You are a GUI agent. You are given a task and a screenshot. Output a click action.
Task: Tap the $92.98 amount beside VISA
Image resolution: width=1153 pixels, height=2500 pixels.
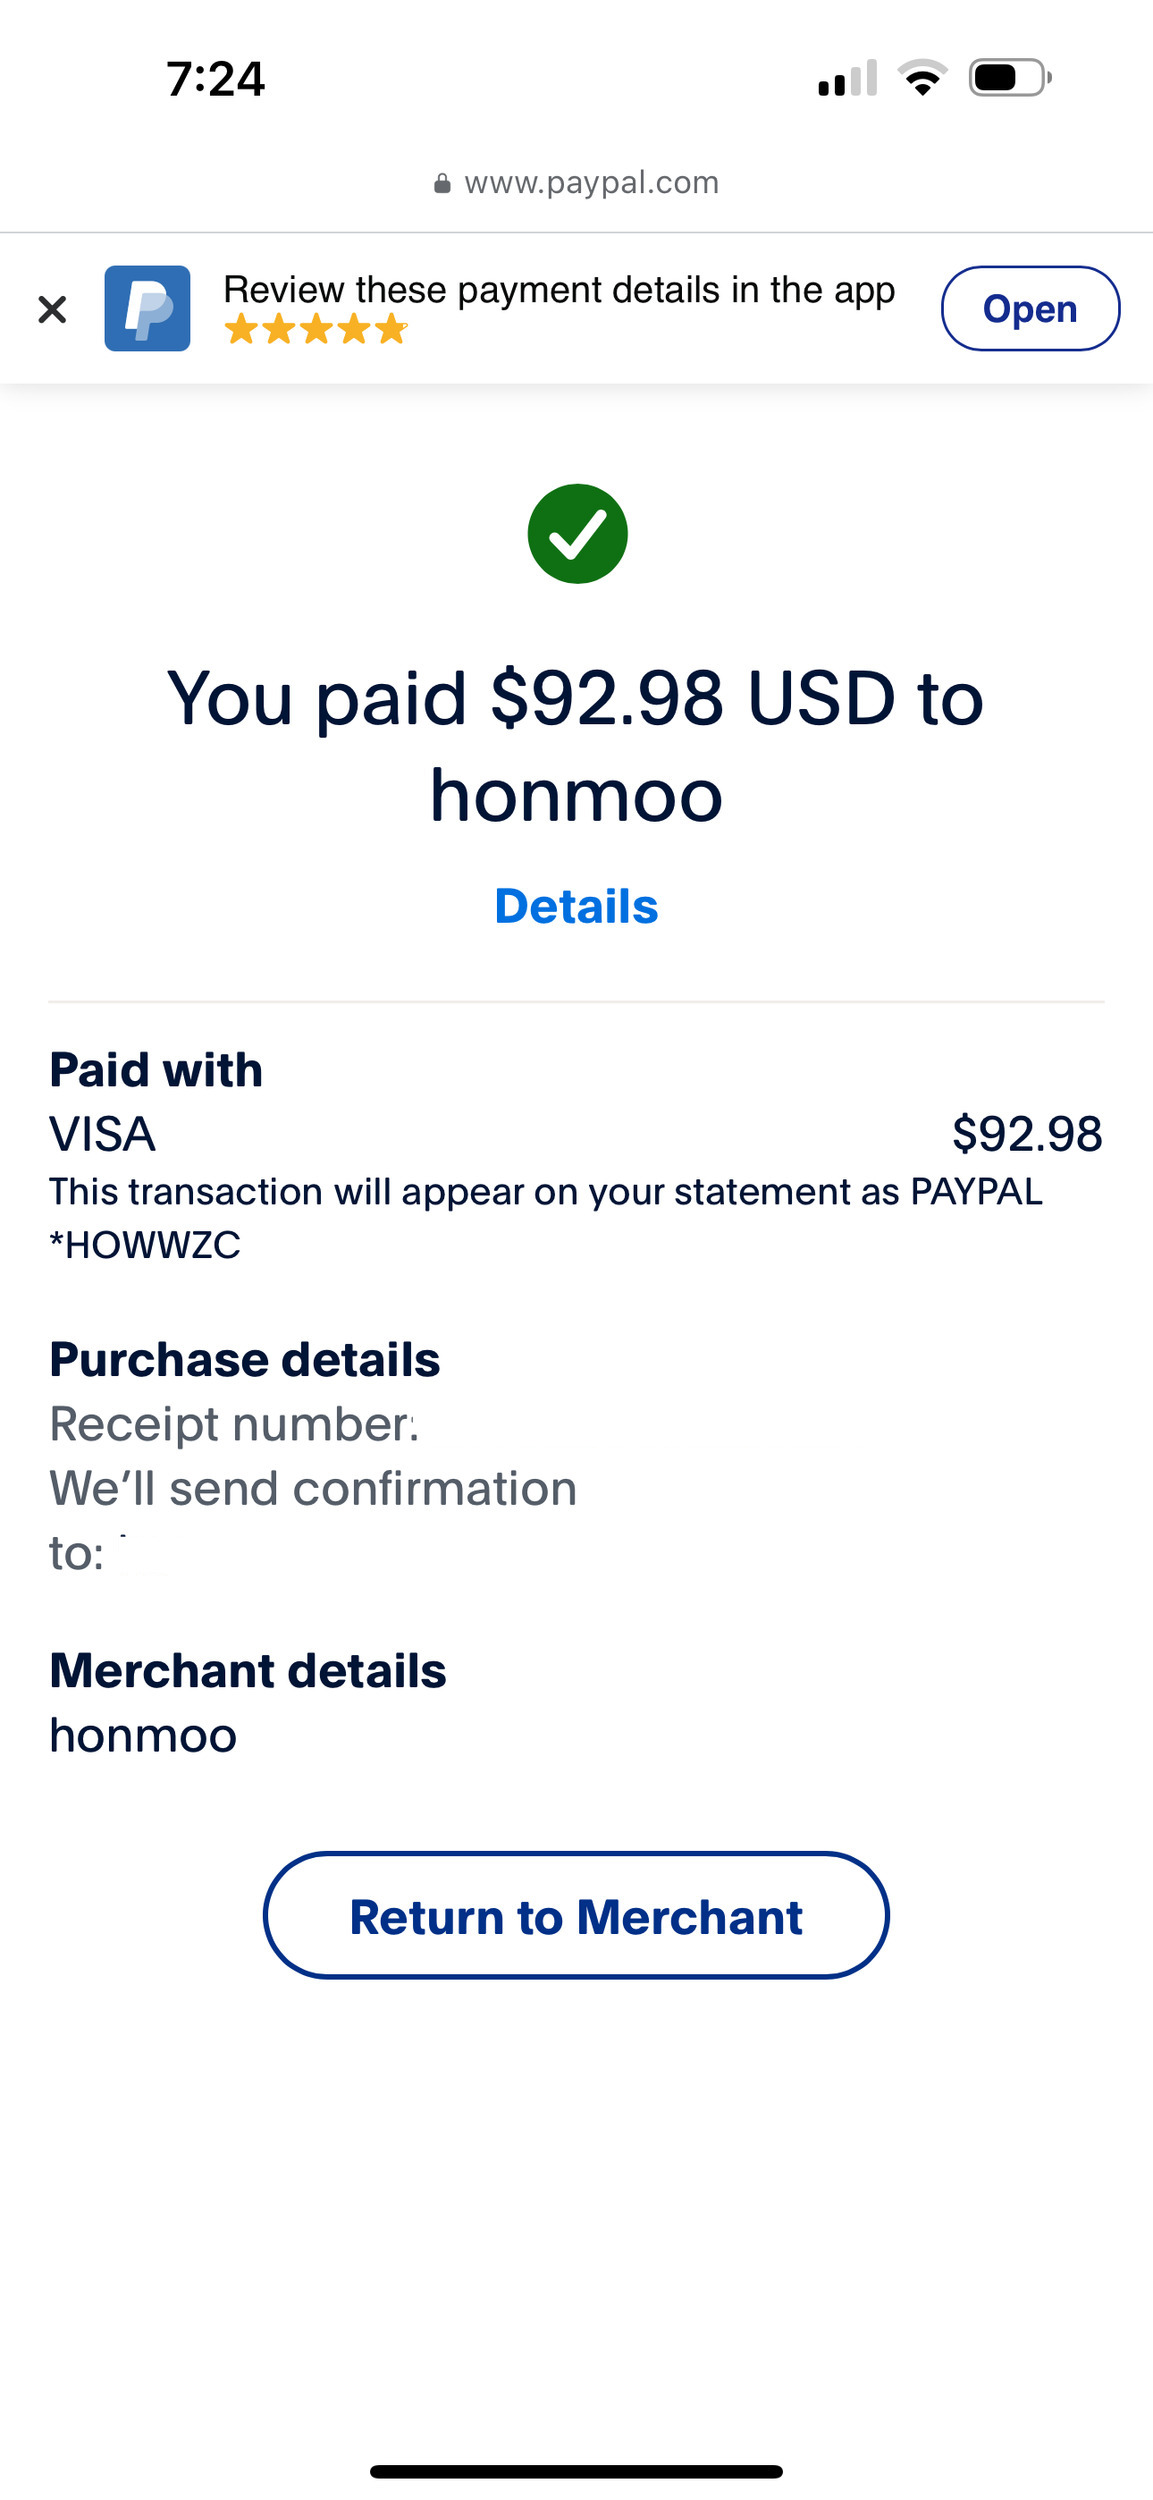[1027, 1134]
